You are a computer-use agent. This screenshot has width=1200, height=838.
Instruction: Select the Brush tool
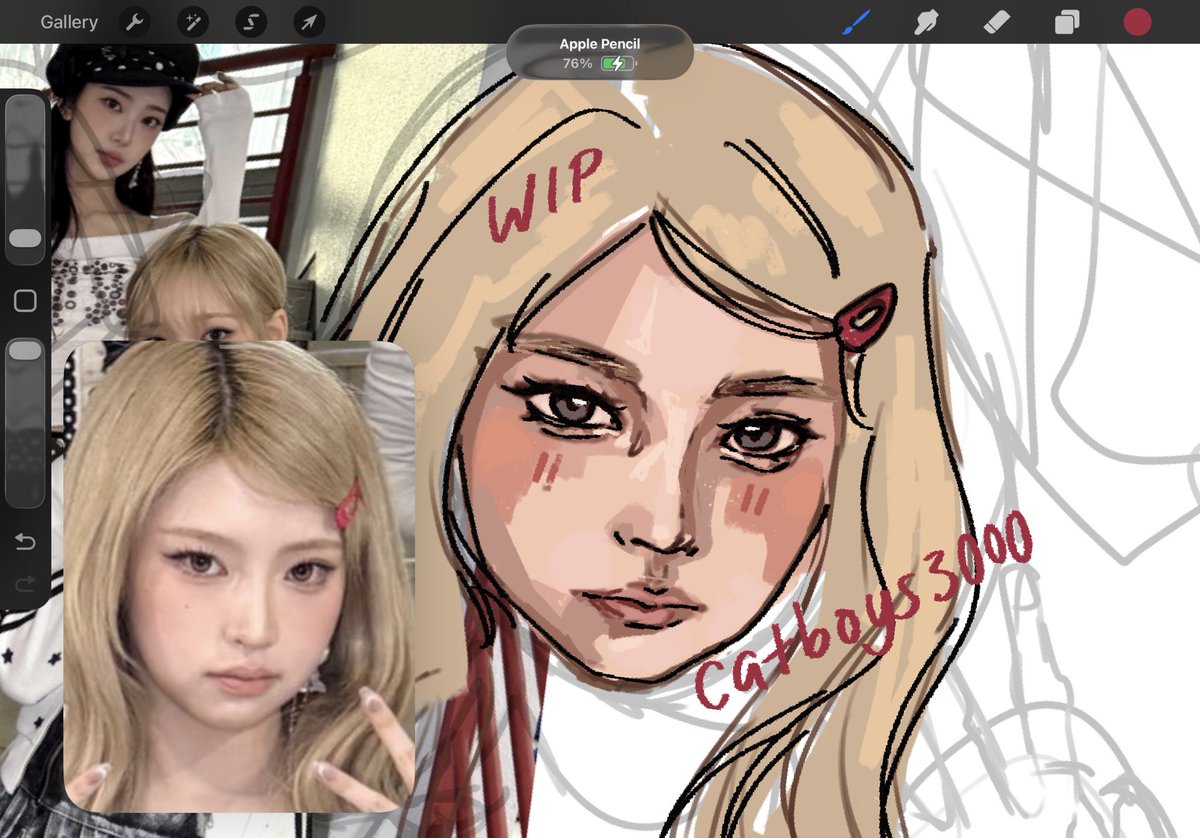[856, 22]
